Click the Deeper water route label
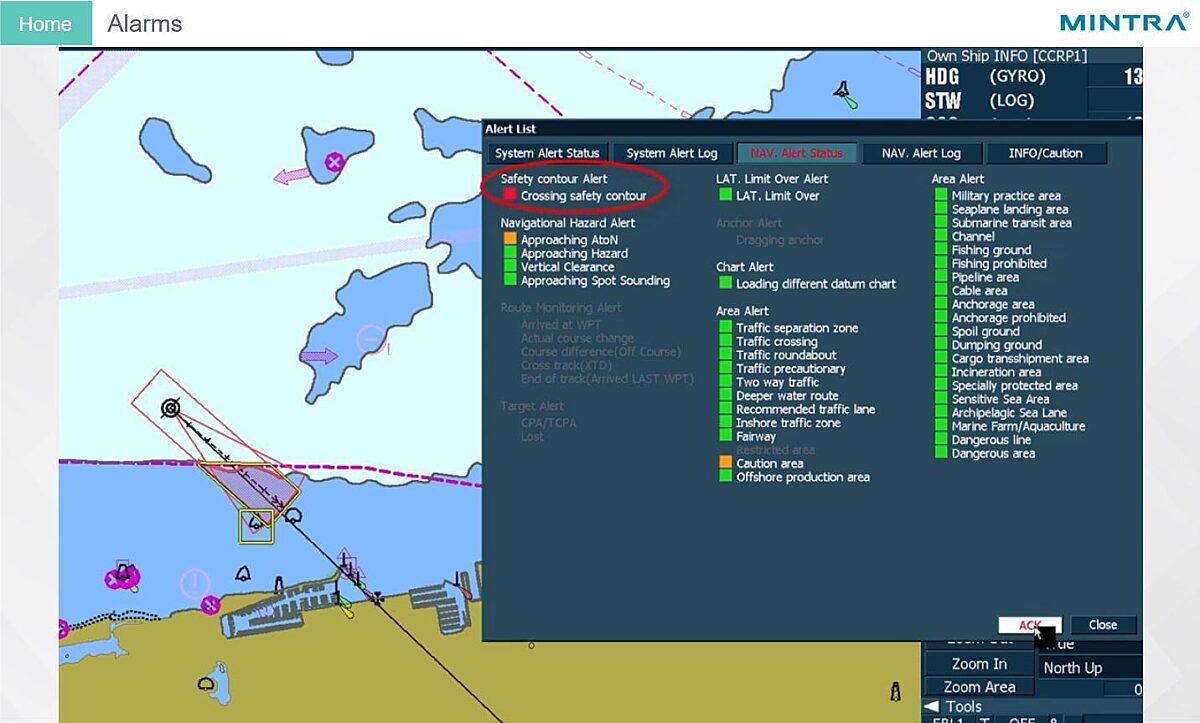The image size is (1200, 723). tap(787, 396)
